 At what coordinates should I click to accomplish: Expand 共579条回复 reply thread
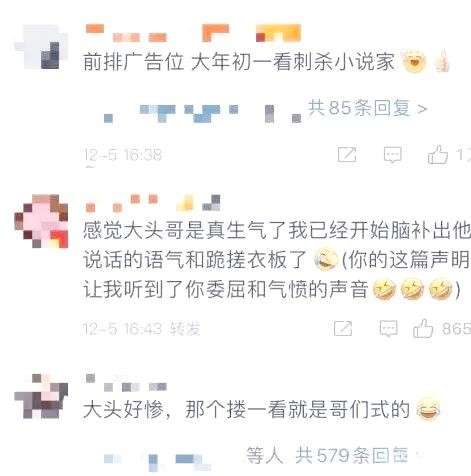352,455
